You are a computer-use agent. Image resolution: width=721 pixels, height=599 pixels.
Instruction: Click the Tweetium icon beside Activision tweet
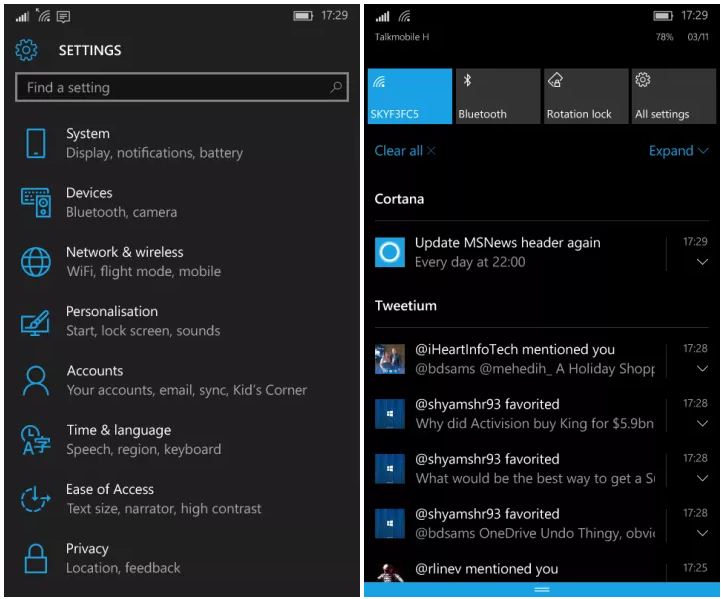click(390, 414)
